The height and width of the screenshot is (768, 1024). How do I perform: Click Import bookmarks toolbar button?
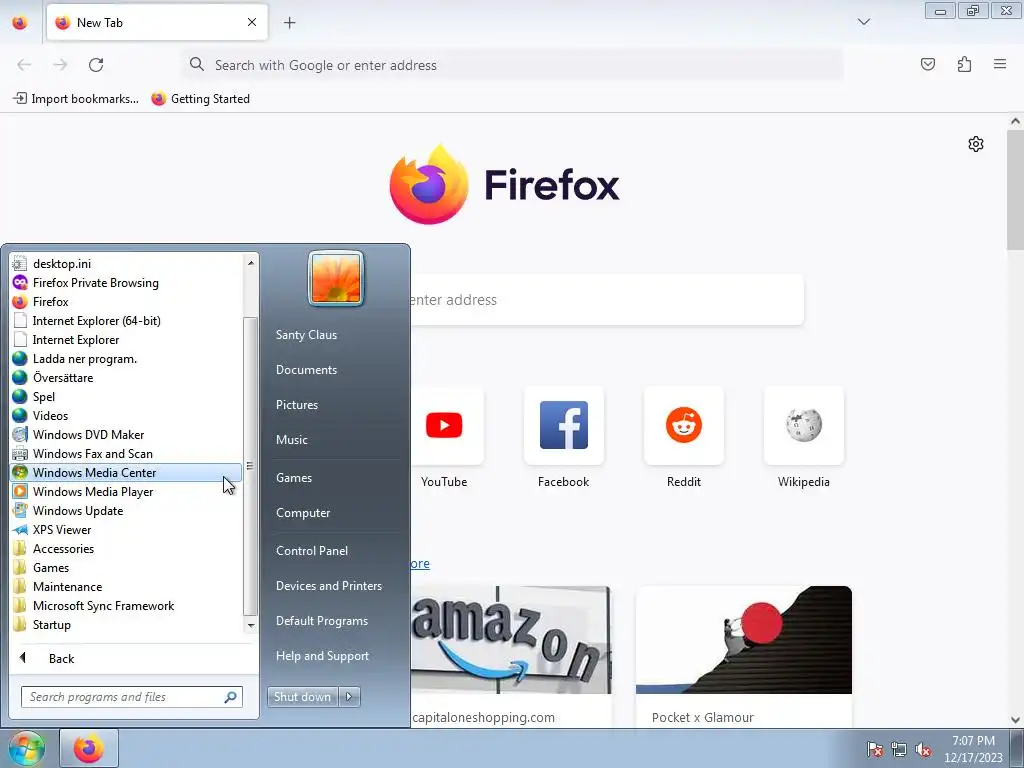[x=76, y=99]
